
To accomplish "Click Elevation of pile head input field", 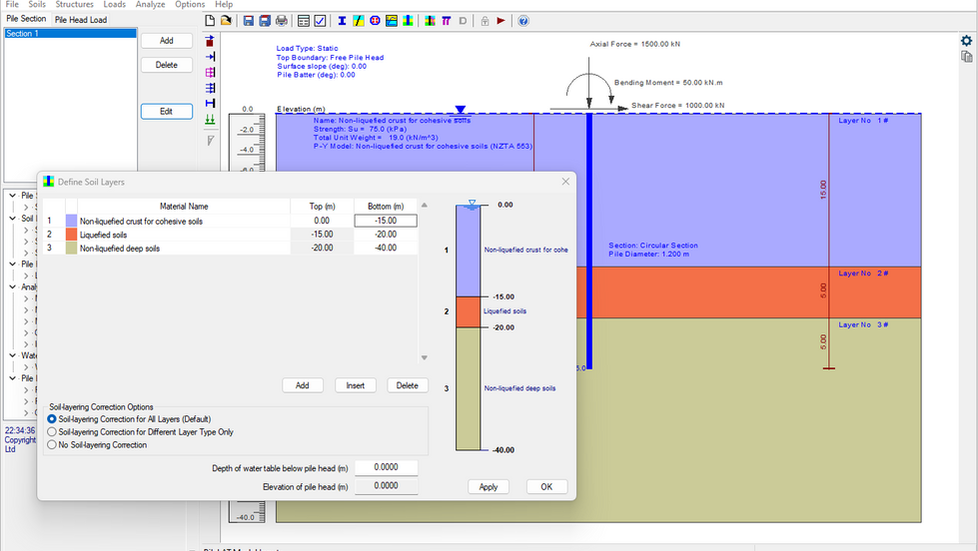I will click(386, 486).
